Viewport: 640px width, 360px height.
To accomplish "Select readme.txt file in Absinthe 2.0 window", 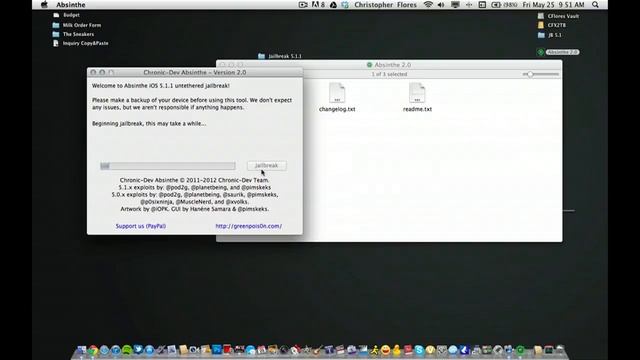I will coord(417,97).
